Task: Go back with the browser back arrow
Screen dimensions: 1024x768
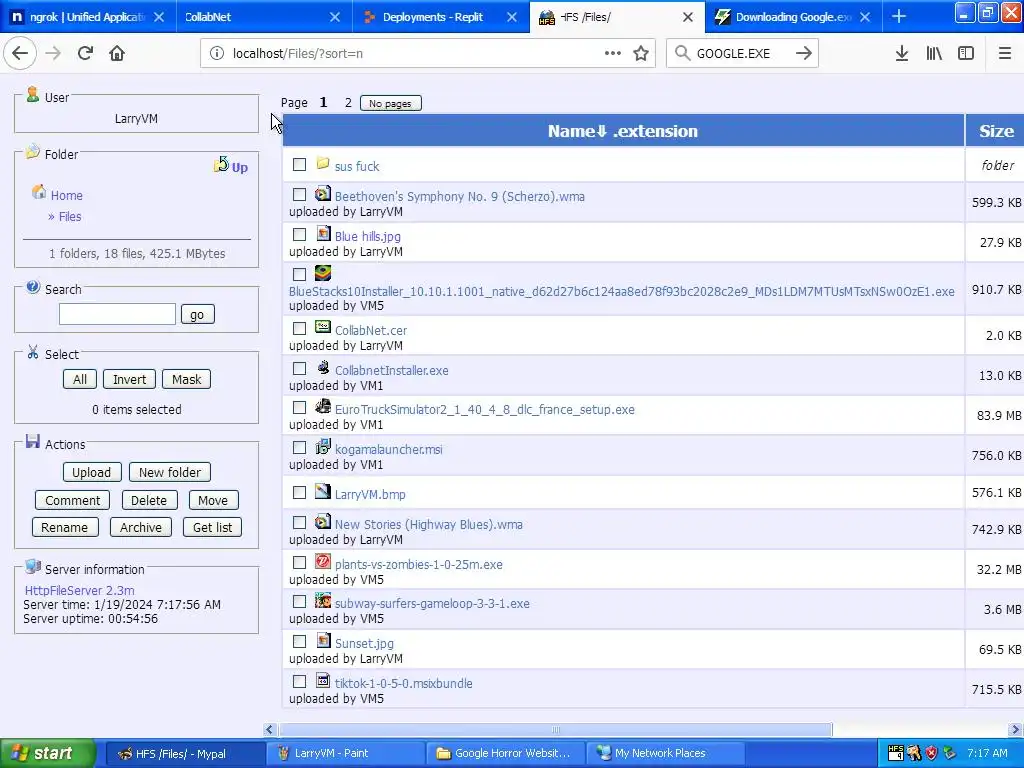Action: point(20,53)
